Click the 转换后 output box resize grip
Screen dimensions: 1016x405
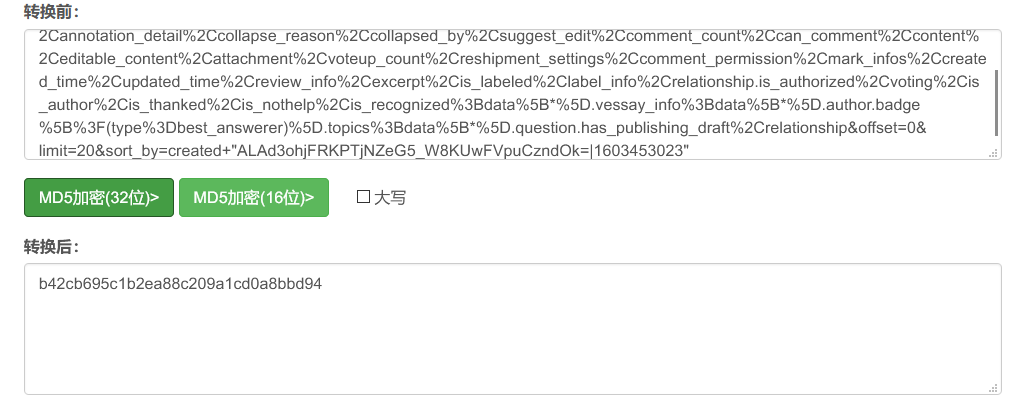pos(993,386)
